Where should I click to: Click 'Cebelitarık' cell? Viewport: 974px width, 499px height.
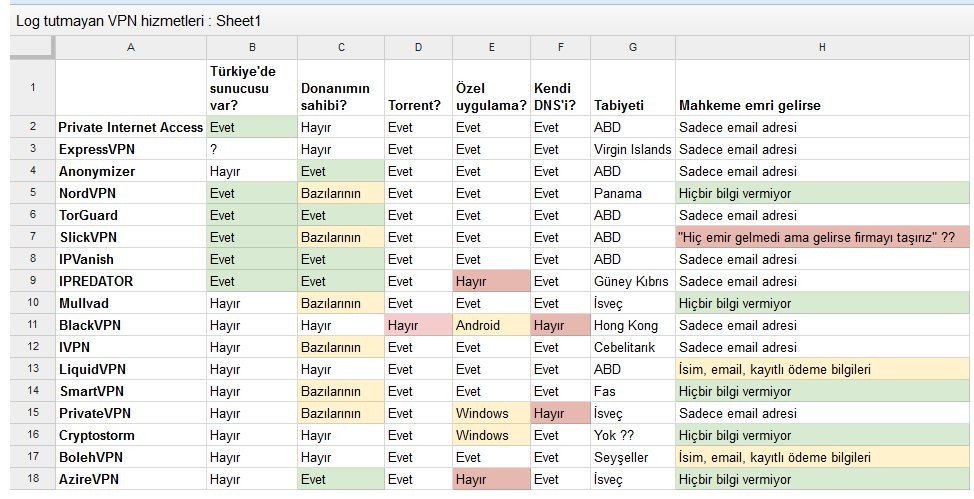tap(632, 347)
